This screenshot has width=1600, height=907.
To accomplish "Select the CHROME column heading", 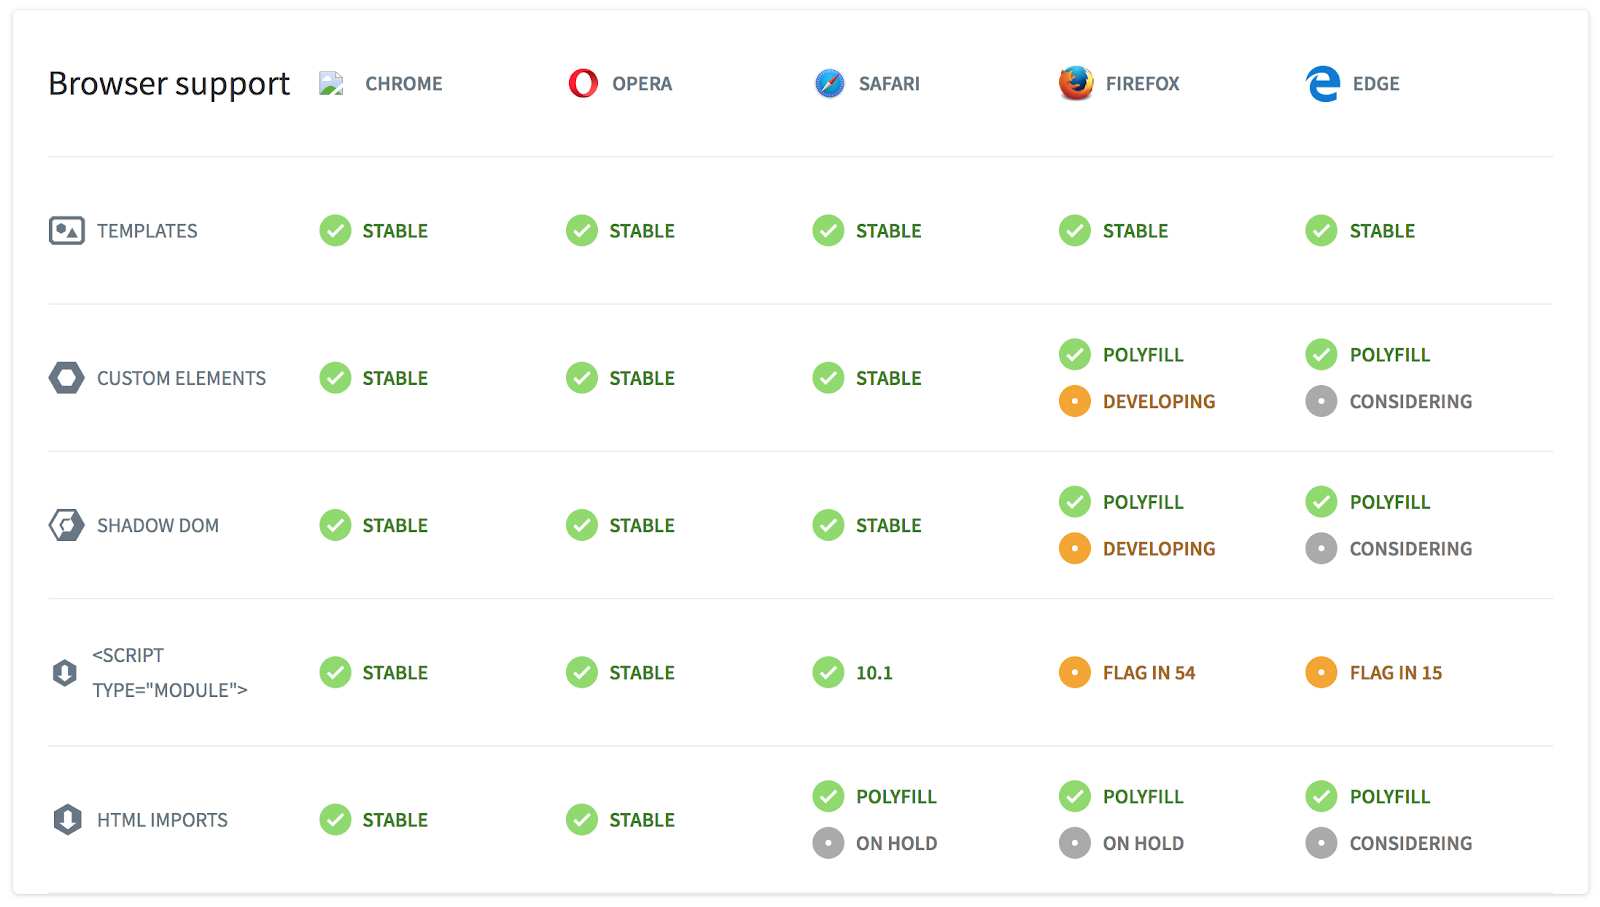I will click(404, 84).
